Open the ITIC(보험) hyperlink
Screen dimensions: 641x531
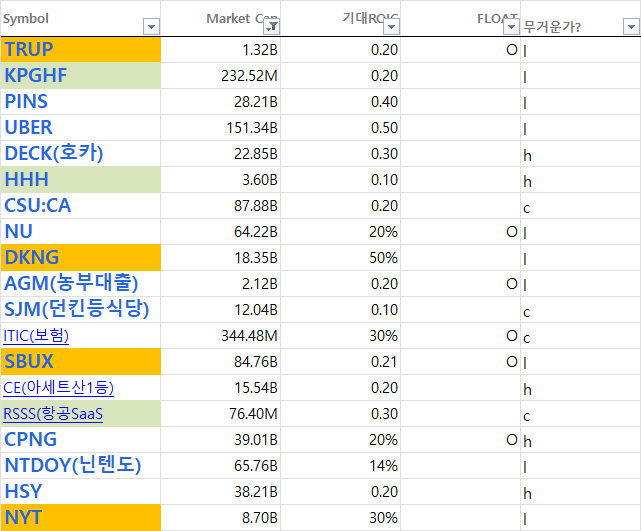click(36, 336)
